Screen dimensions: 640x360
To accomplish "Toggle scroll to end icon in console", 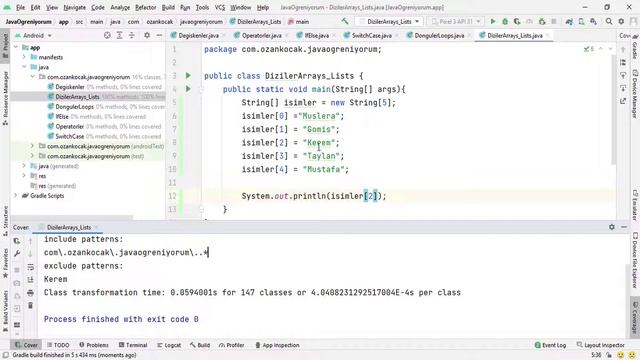I will click(x=31, y=280).
